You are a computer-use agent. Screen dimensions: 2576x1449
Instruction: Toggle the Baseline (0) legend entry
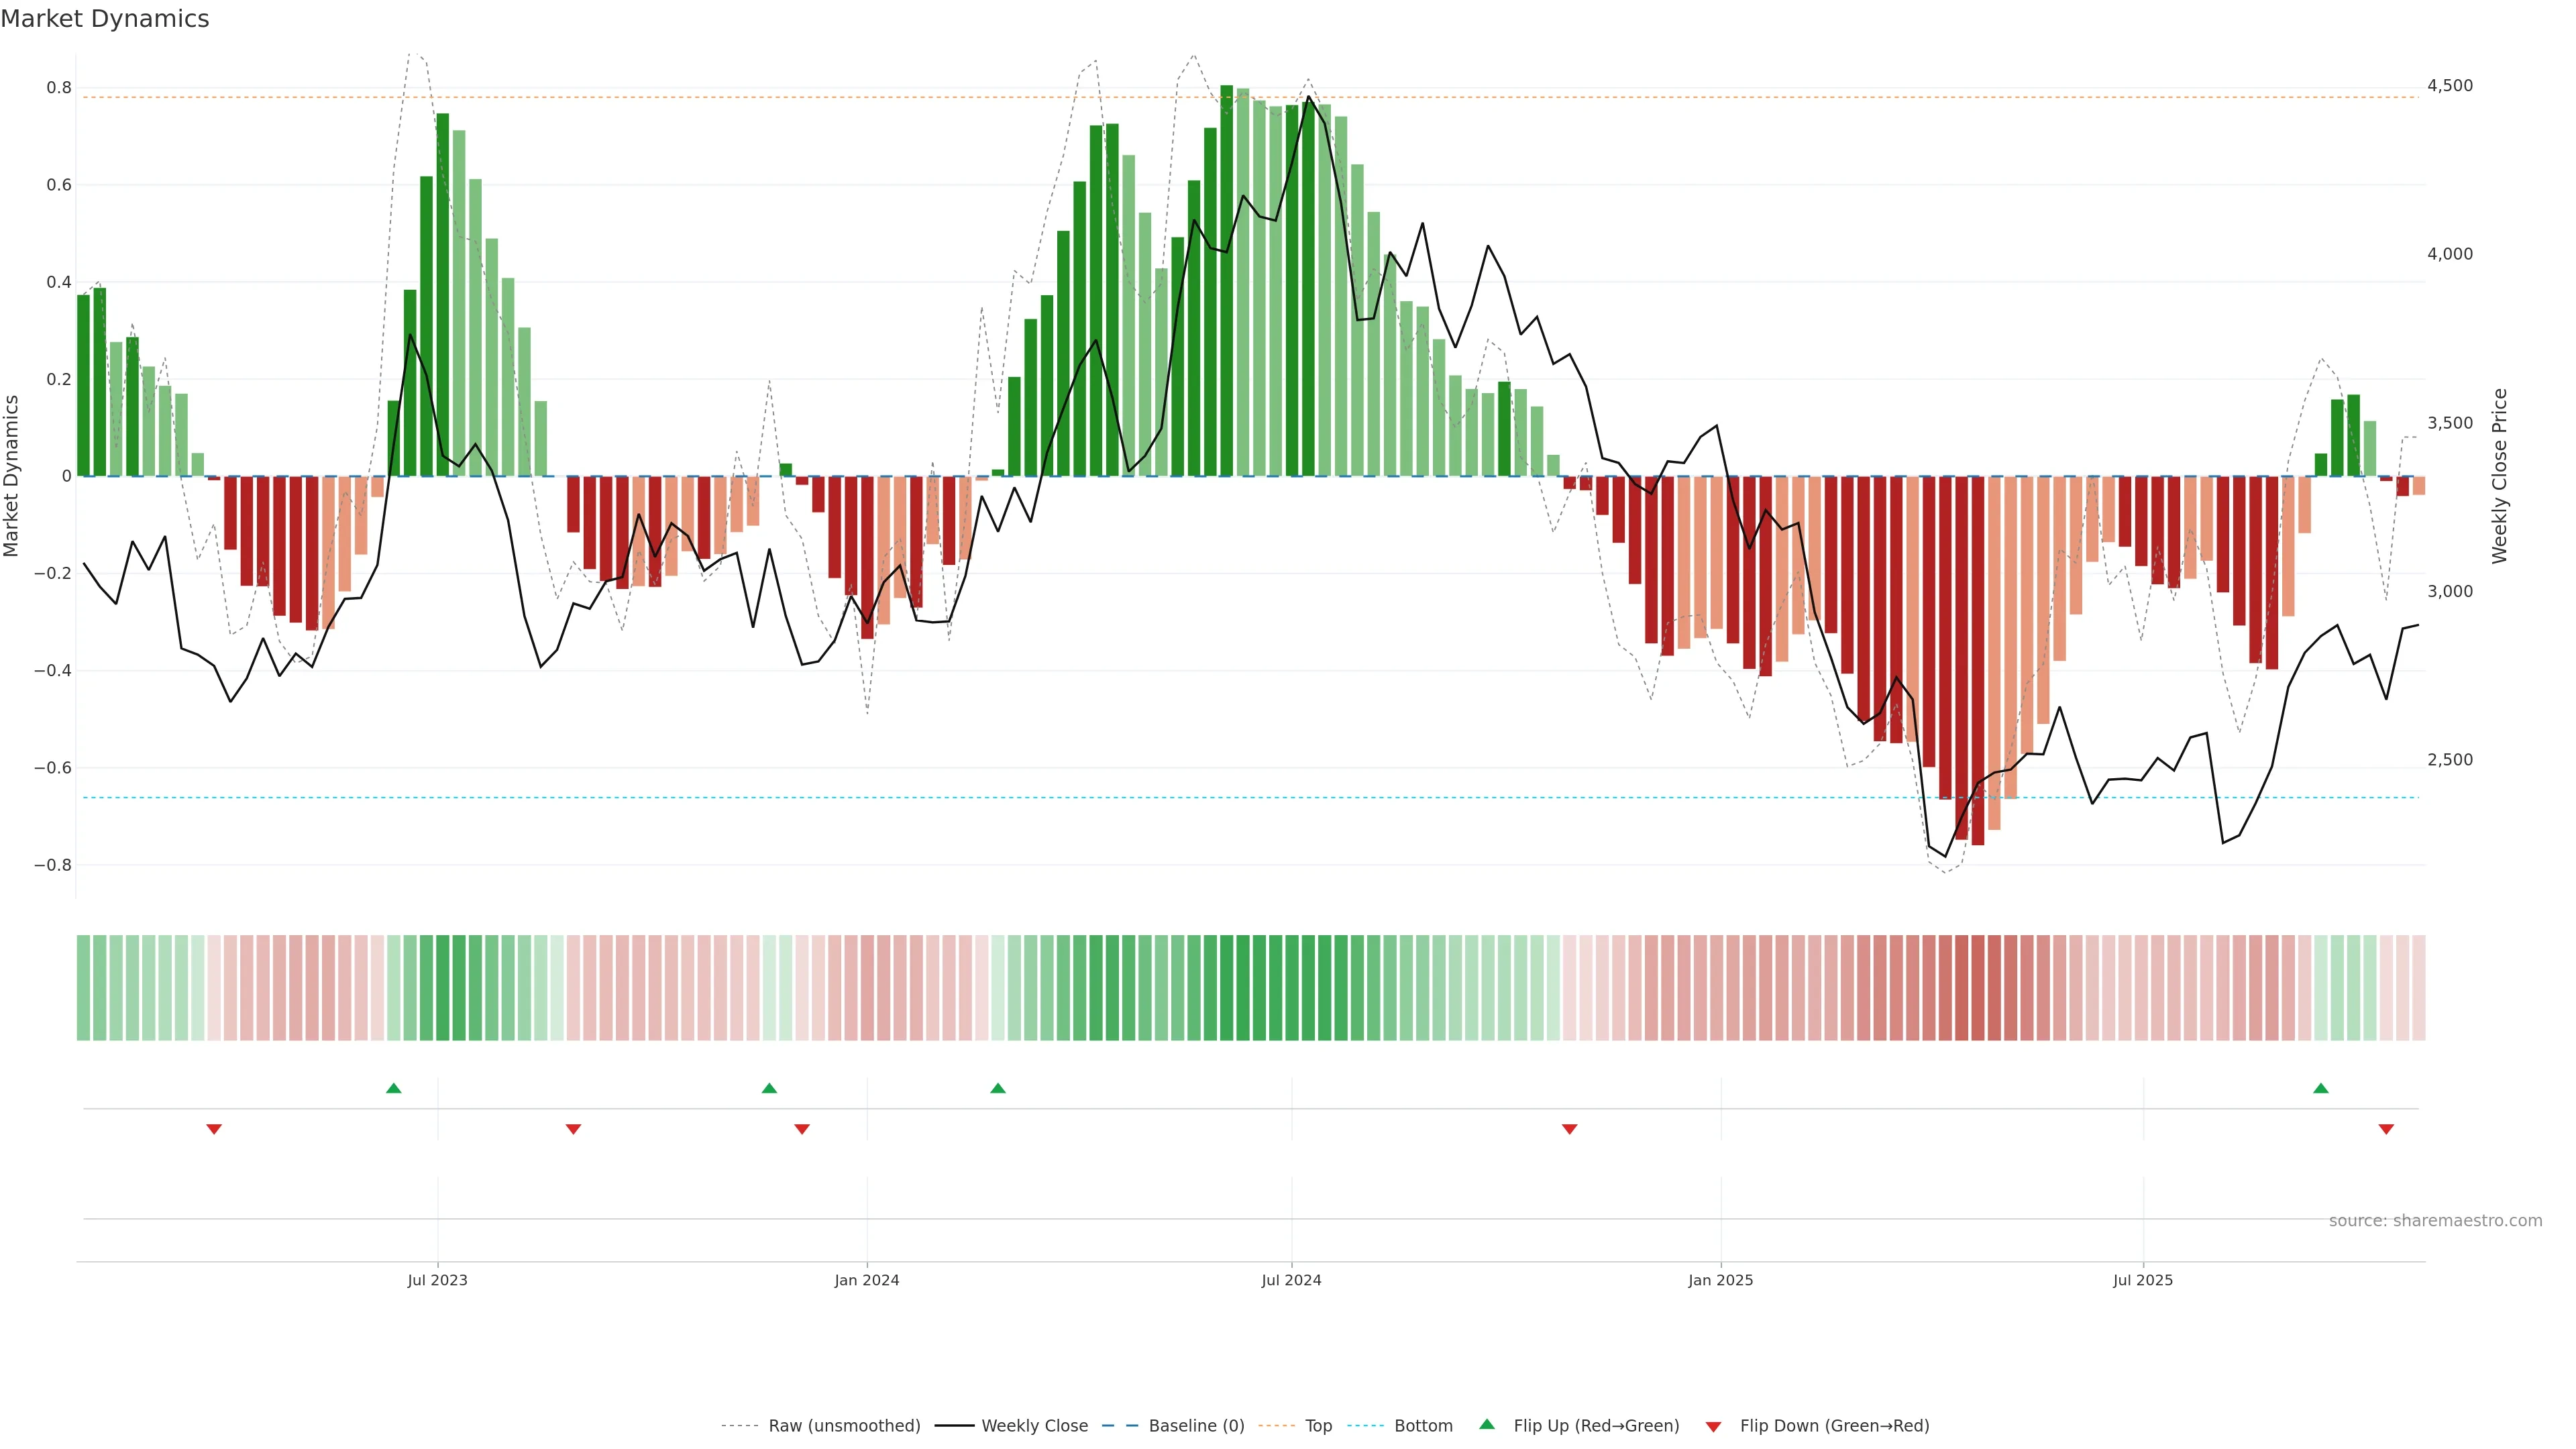point(1196,1425)
